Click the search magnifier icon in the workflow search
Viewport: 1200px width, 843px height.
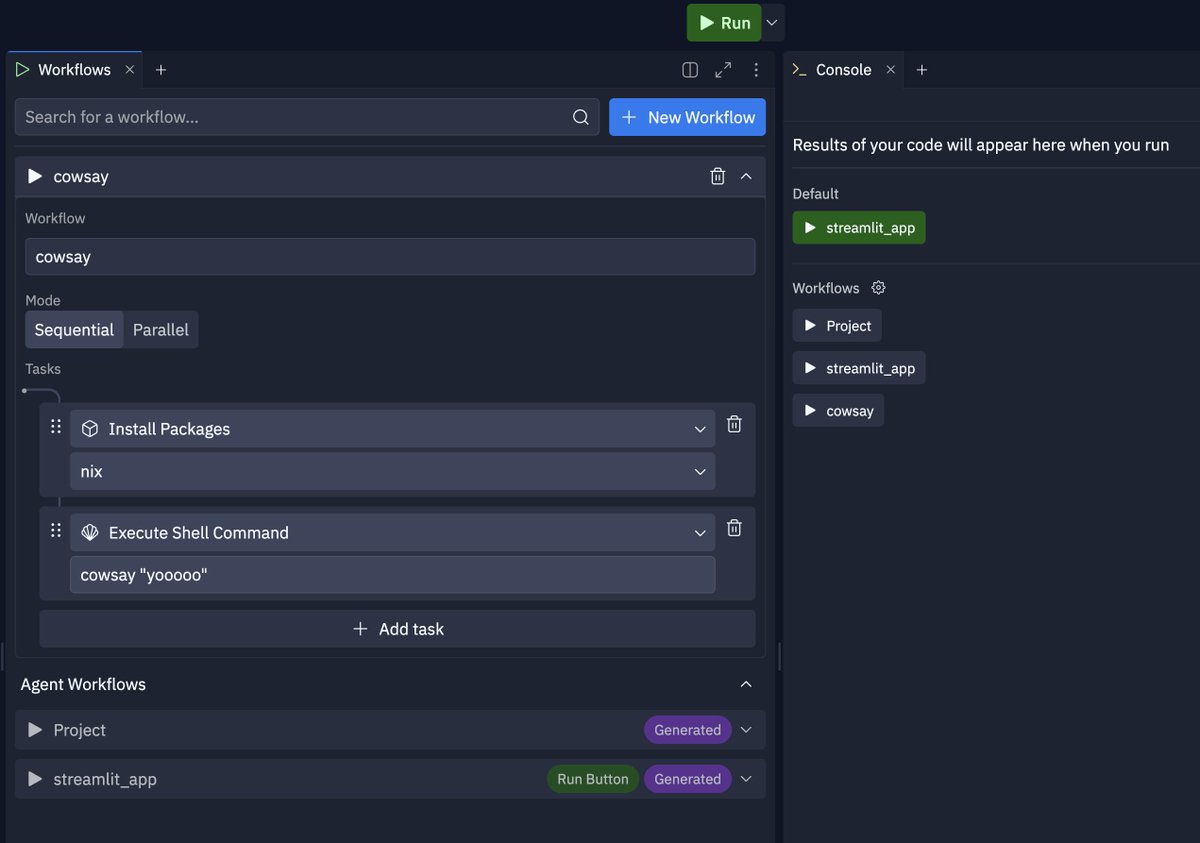[x=581, y=116]
